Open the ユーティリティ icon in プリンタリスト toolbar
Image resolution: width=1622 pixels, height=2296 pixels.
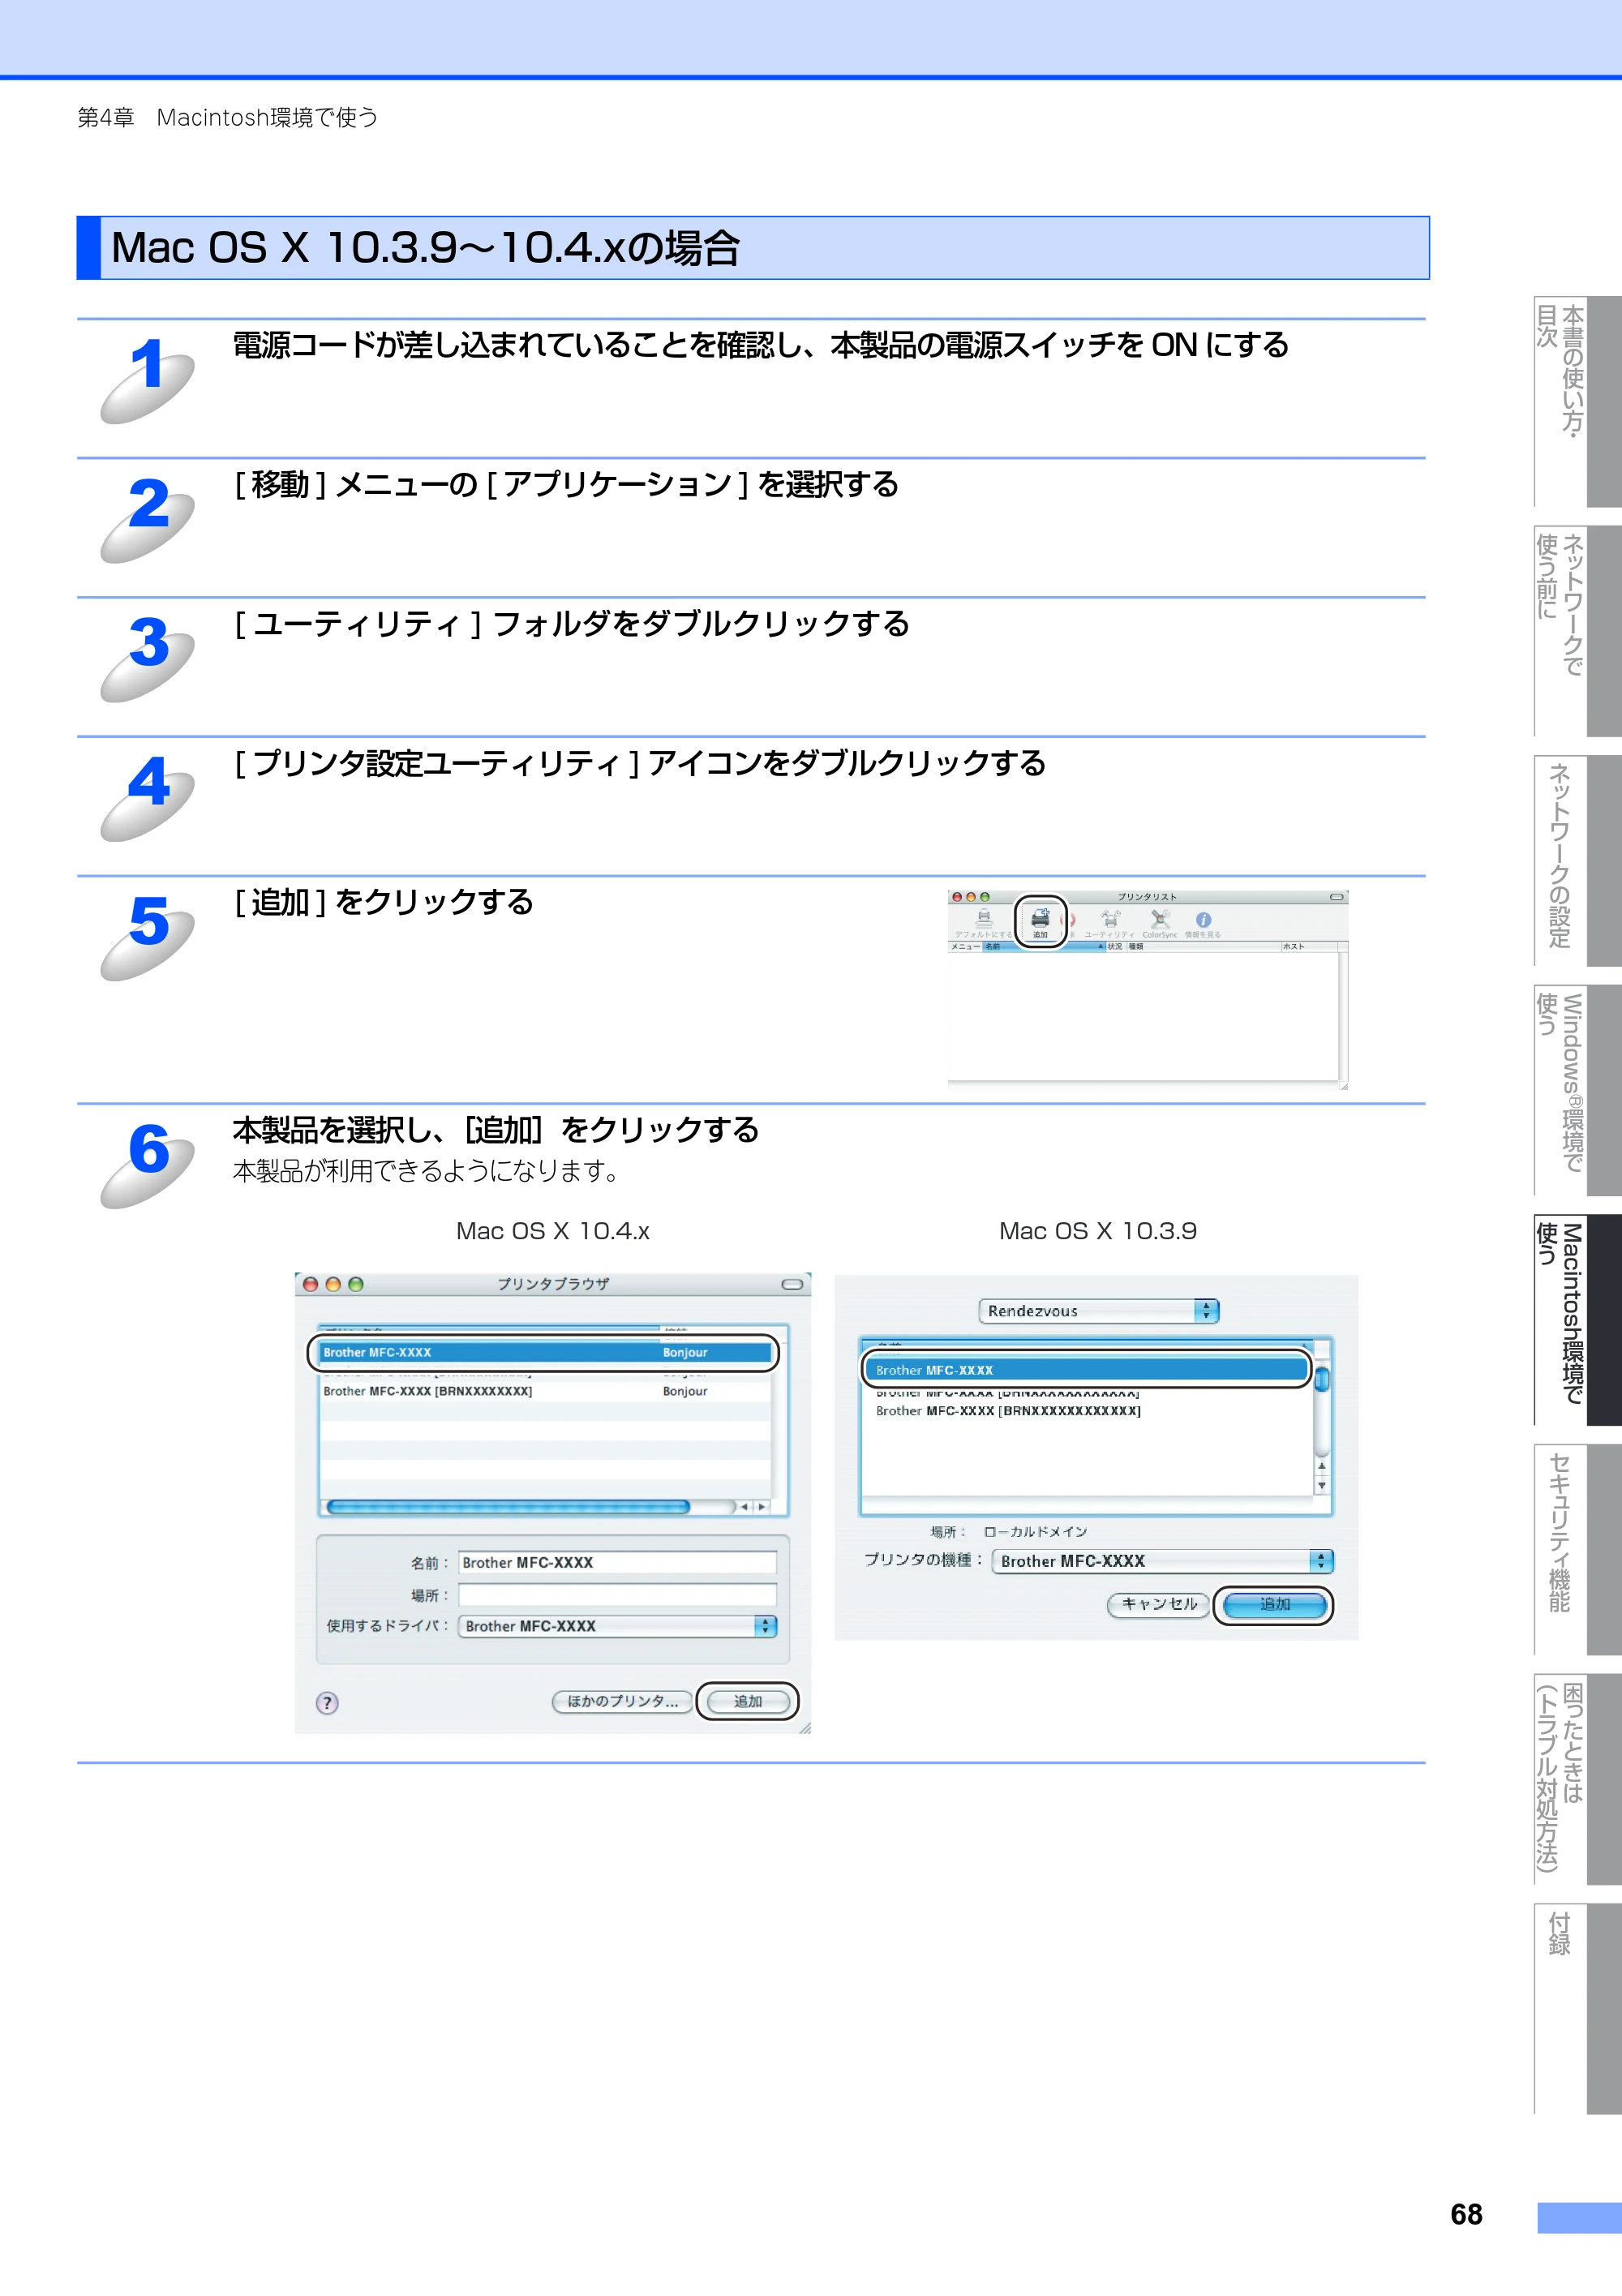(x=1110, y=923)
